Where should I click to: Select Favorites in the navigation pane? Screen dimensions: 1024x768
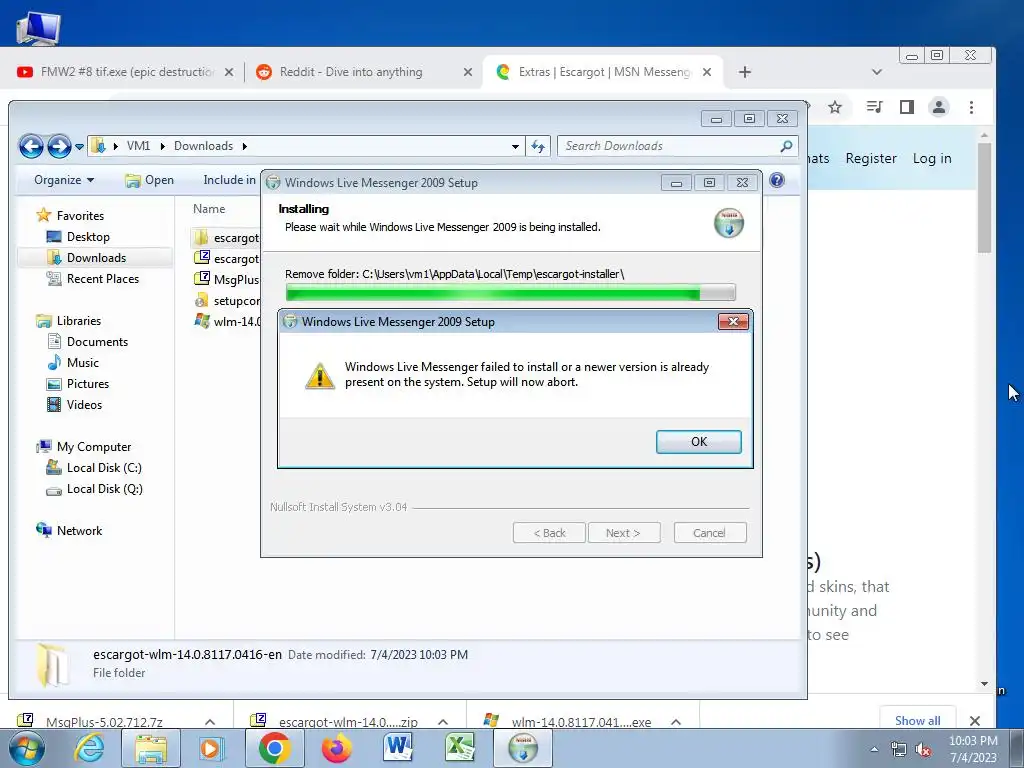70,216
